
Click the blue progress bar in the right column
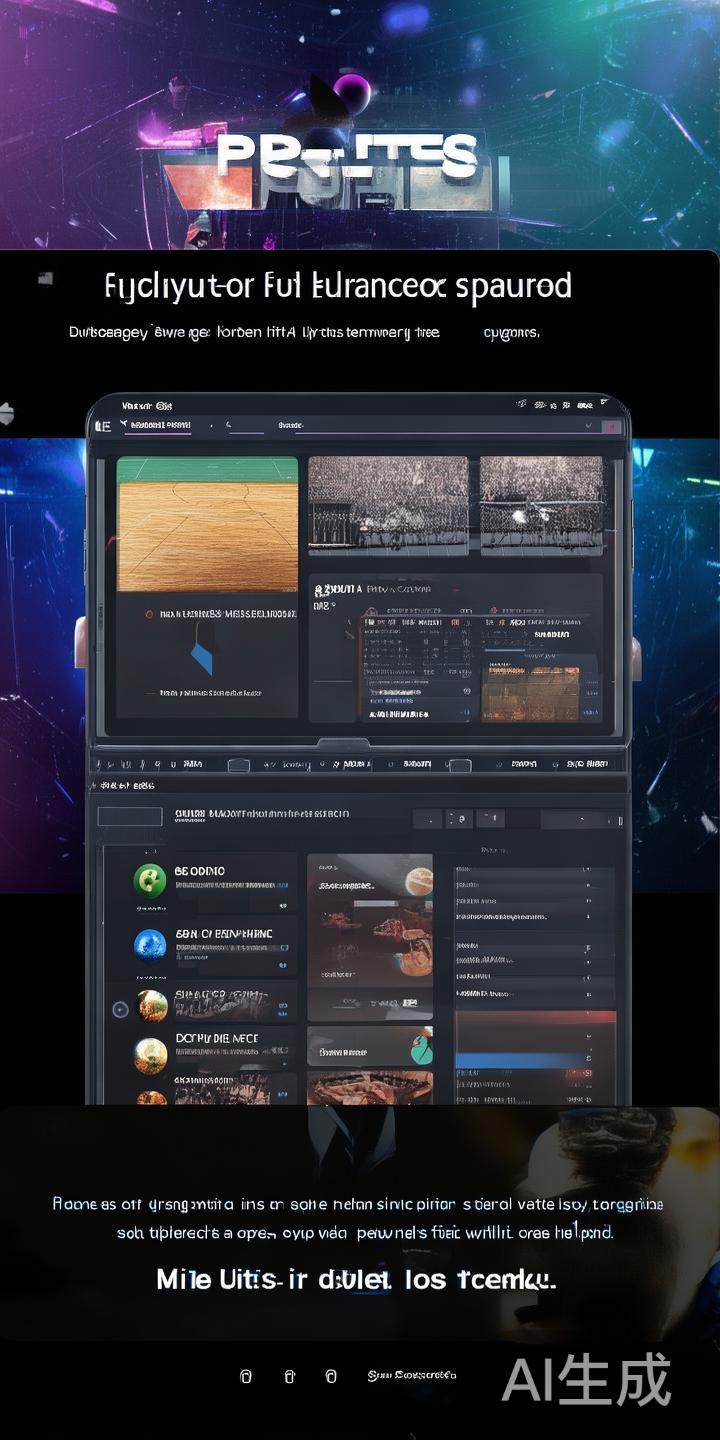click(520, 1060)
